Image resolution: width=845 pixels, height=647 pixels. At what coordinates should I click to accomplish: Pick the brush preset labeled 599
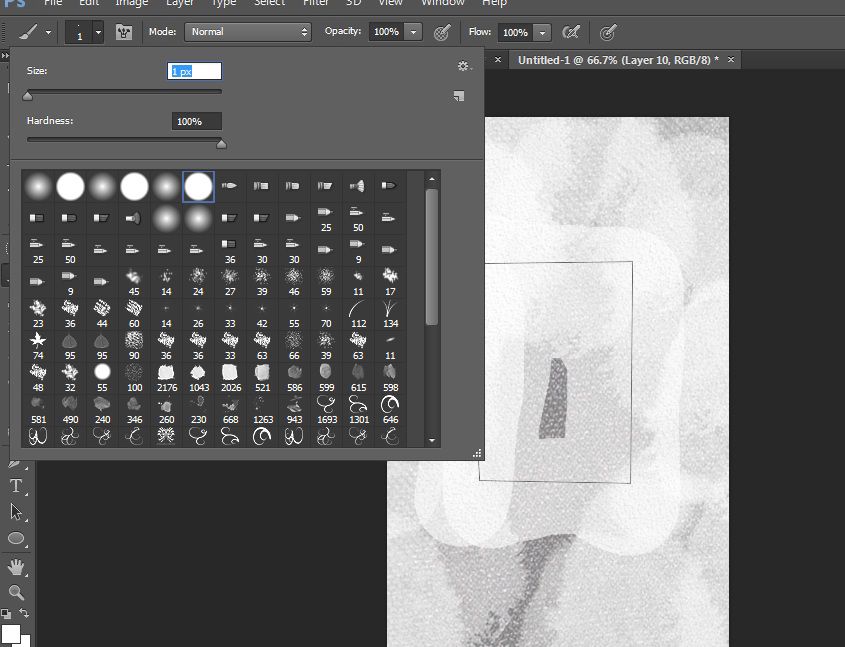coord(326,378)
